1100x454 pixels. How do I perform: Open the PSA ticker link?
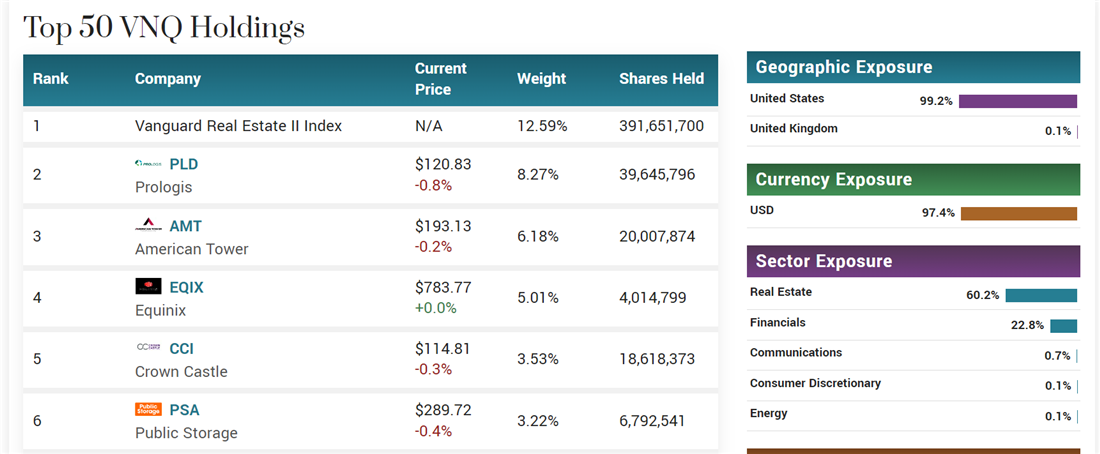(x=184, y=409)
